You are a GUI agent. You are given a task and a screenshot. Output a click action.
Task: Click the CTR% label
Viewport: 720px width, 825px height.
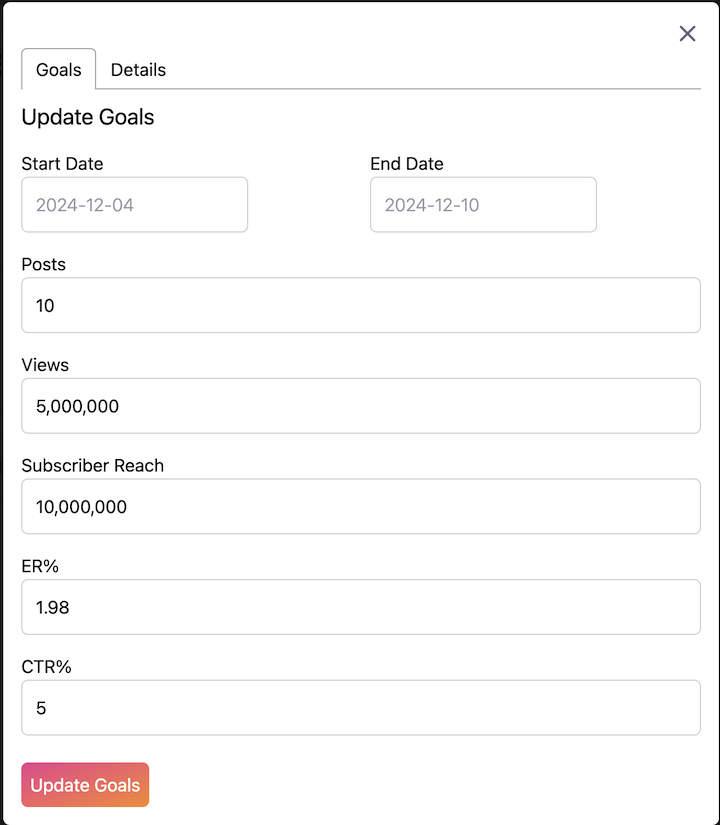coord(44,666)
